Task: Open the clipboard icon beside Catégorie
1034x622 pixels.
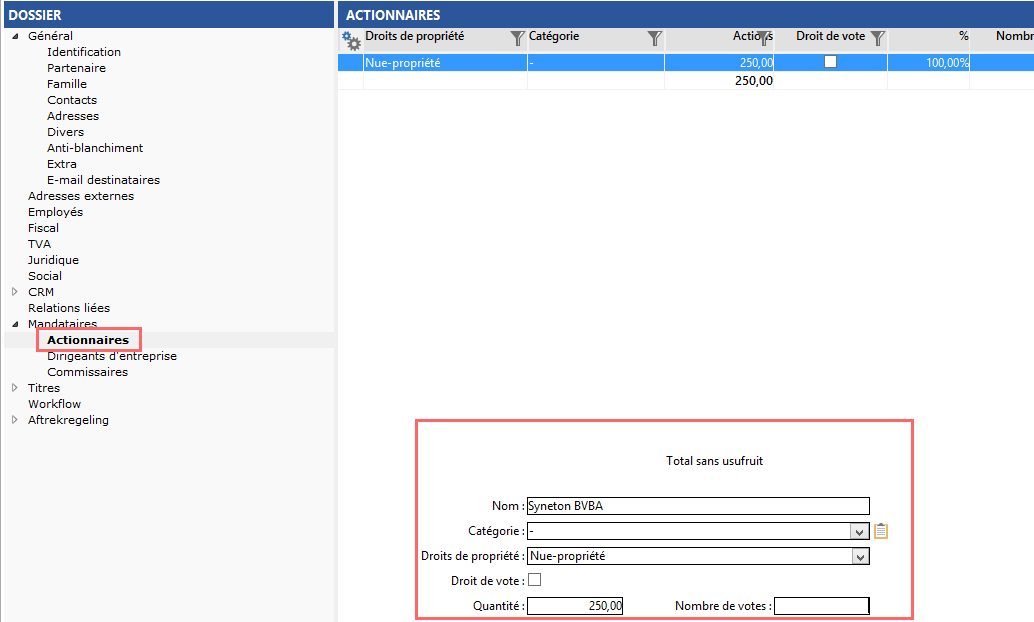Action: tap(881, 531)
